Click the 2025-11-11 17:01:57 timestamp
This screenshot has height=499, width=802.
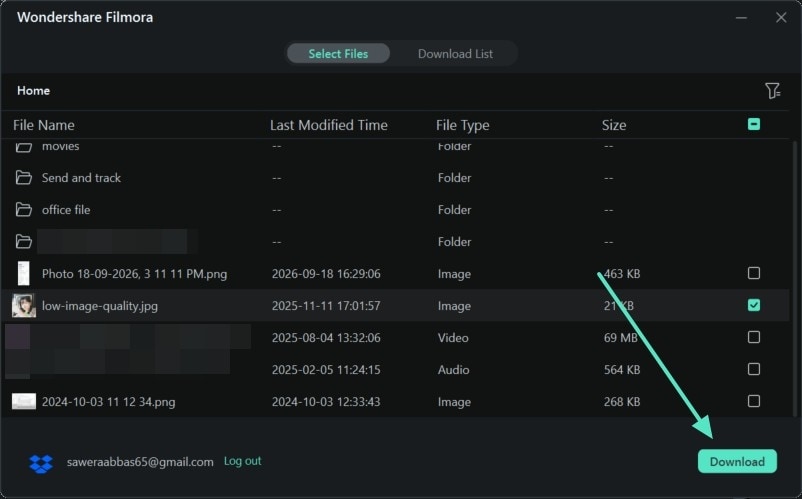[x=326, y=306]
